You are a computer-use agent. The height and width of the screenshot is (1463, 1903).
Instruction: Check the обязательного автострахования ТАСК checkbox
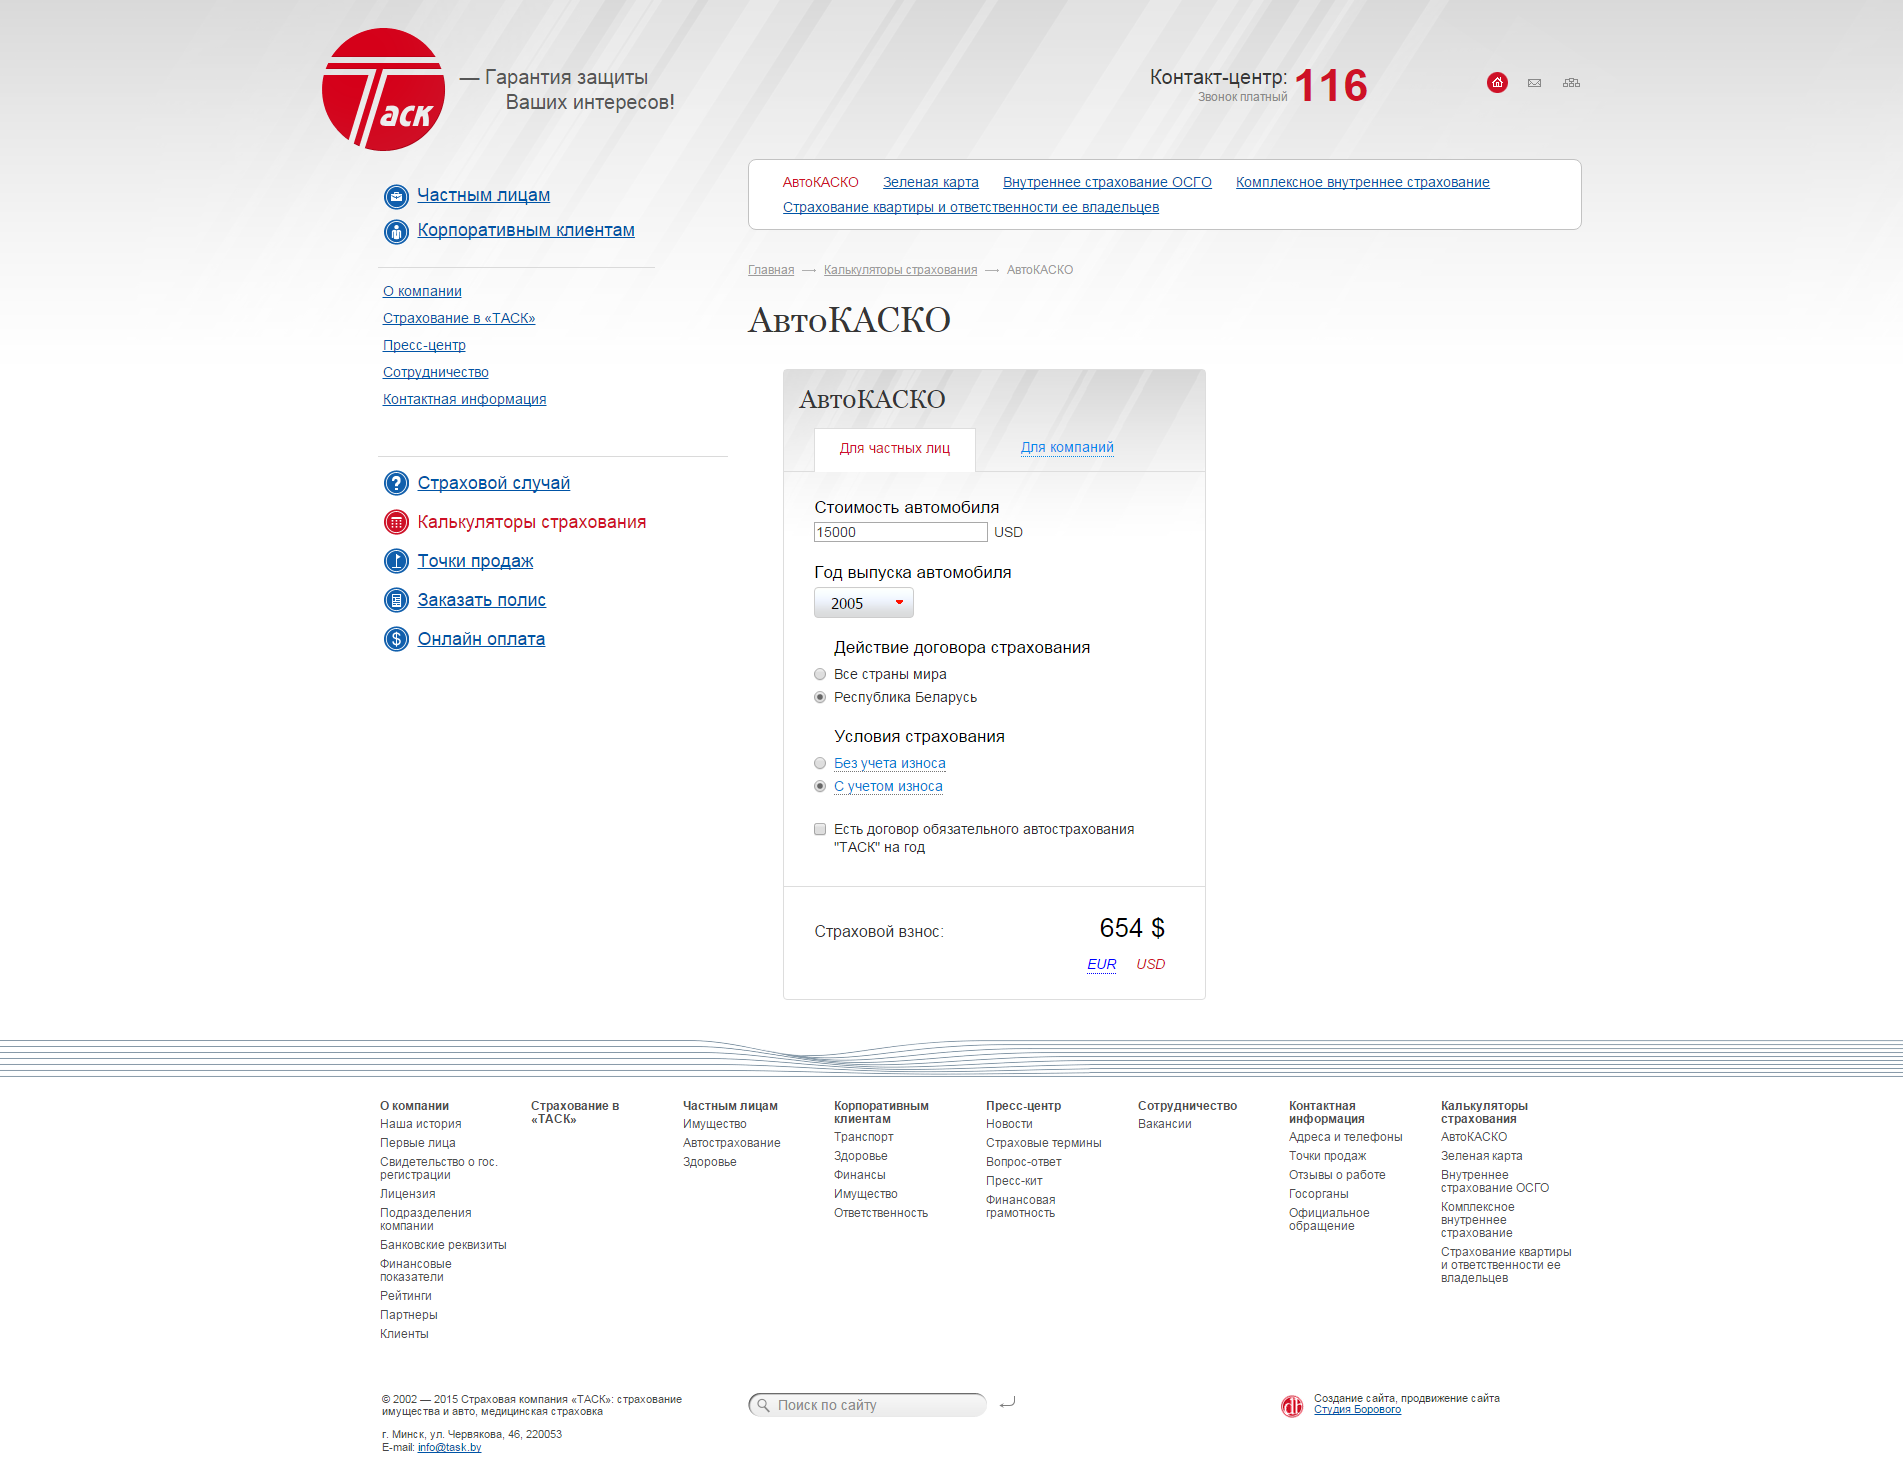point(820,829)
